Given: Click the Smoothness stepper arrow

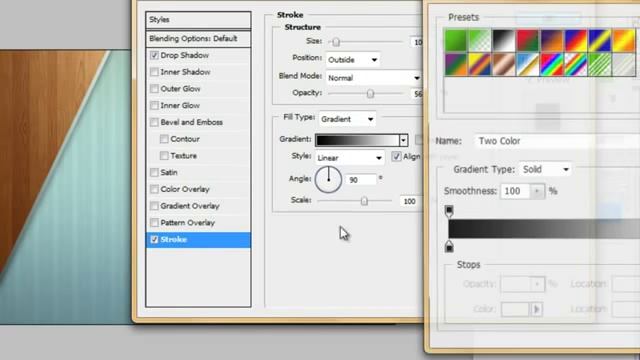Looking at the screenshot, I should tap(537, 191).
